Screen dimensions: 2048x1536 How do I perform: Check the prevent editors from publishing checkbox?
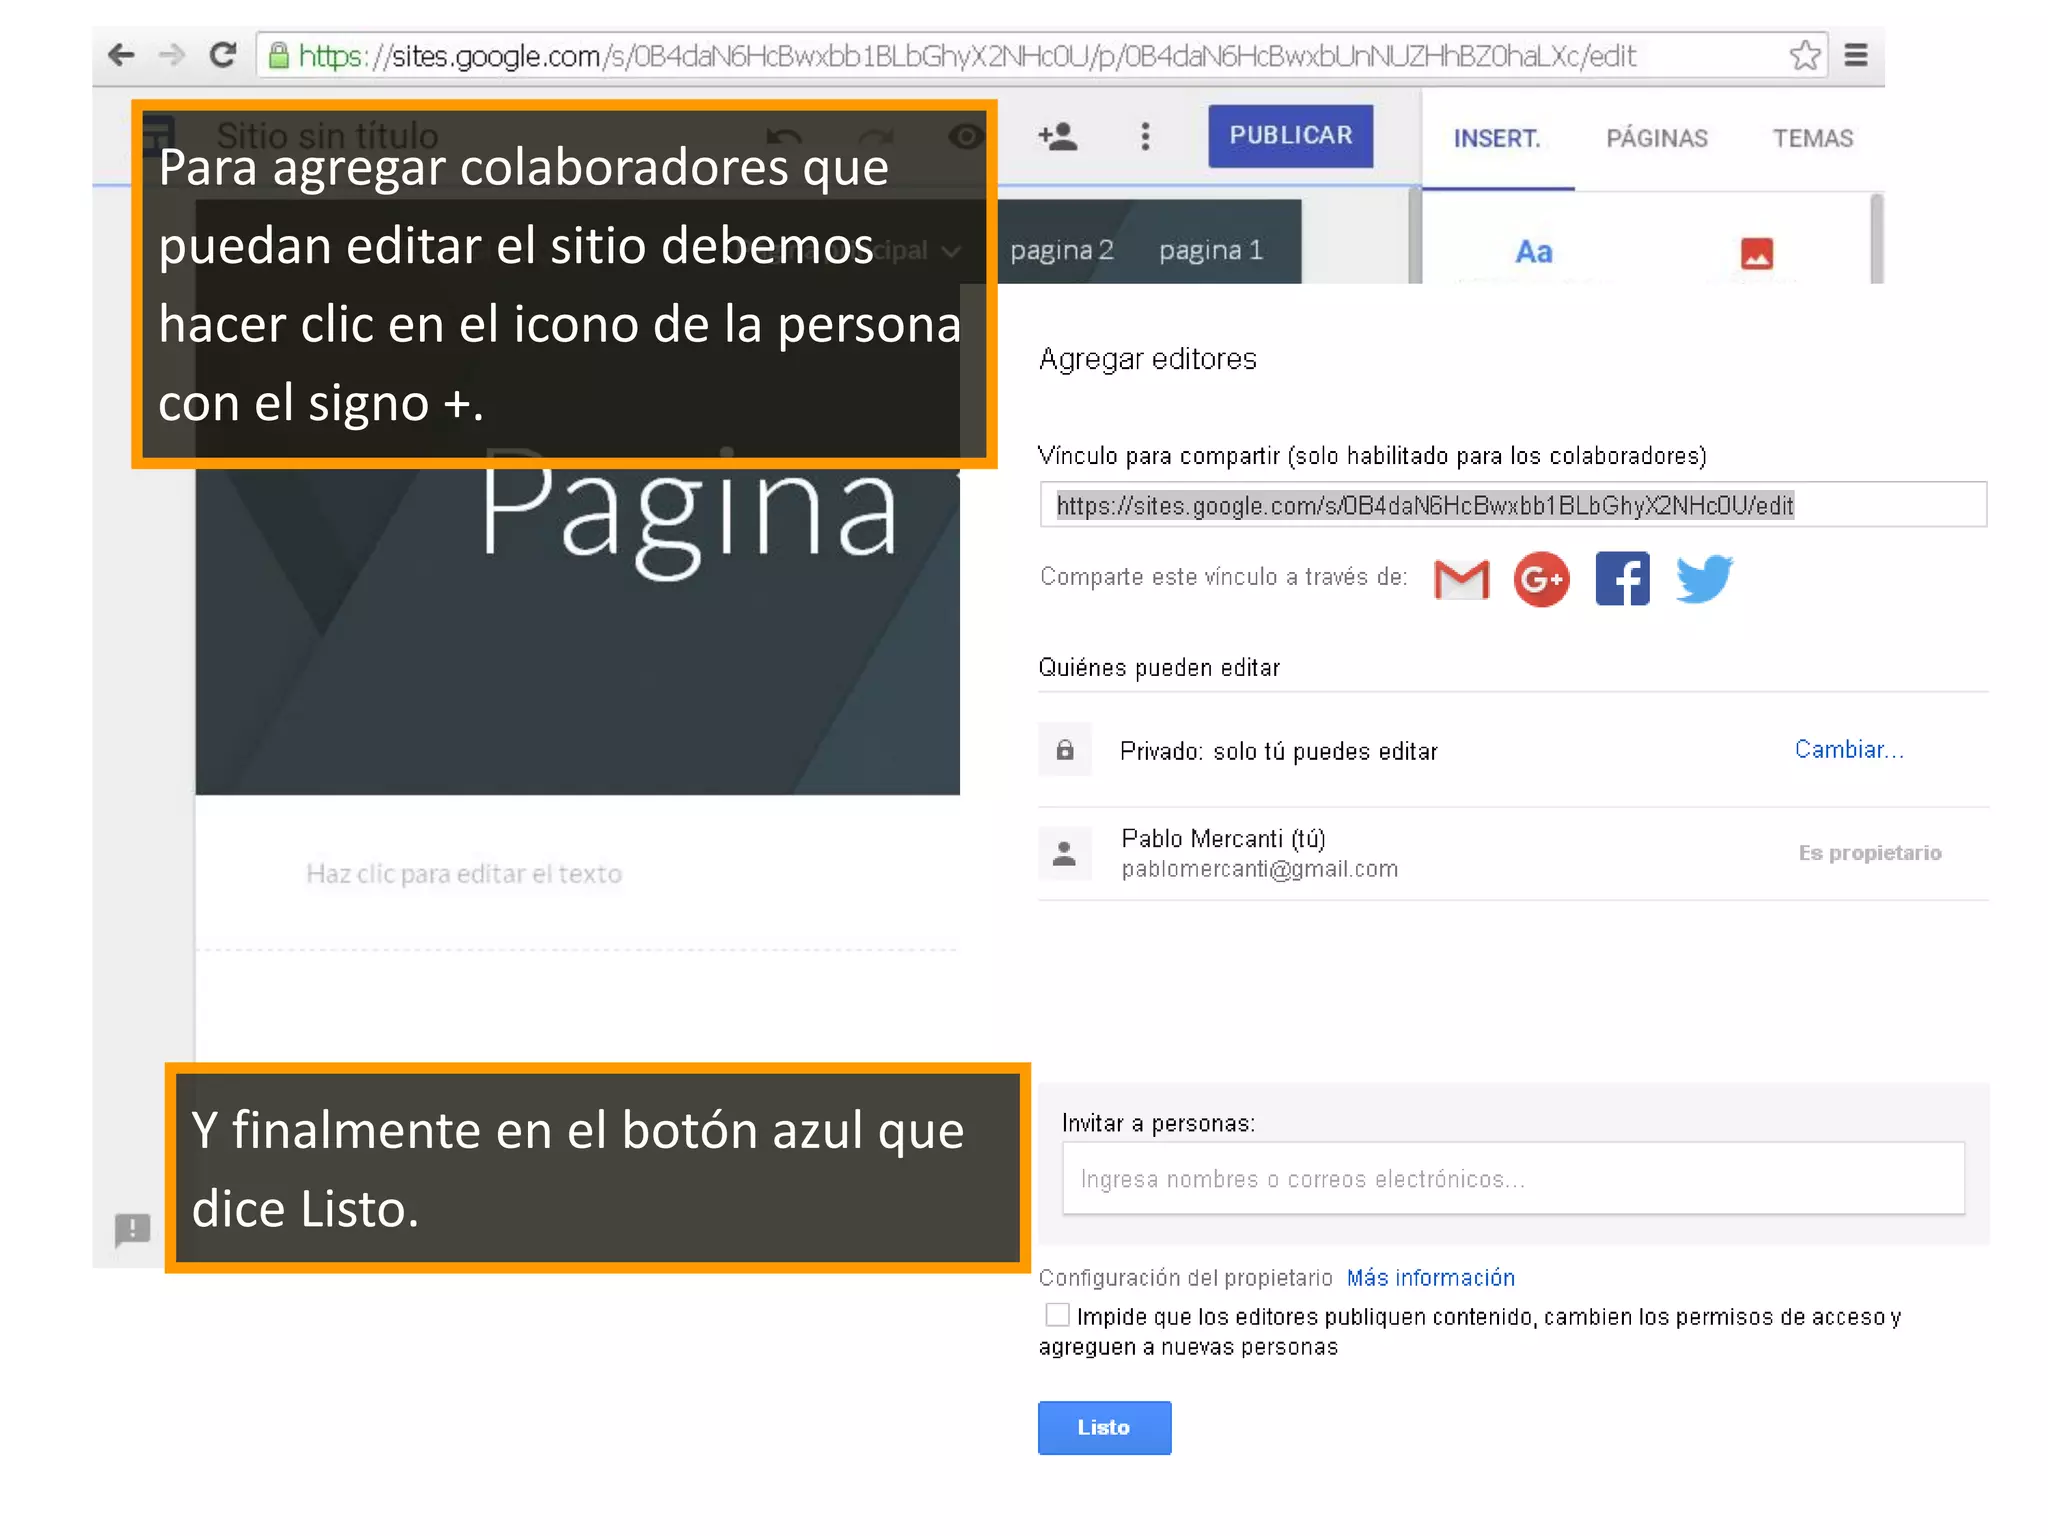tap(1057, 1314)
